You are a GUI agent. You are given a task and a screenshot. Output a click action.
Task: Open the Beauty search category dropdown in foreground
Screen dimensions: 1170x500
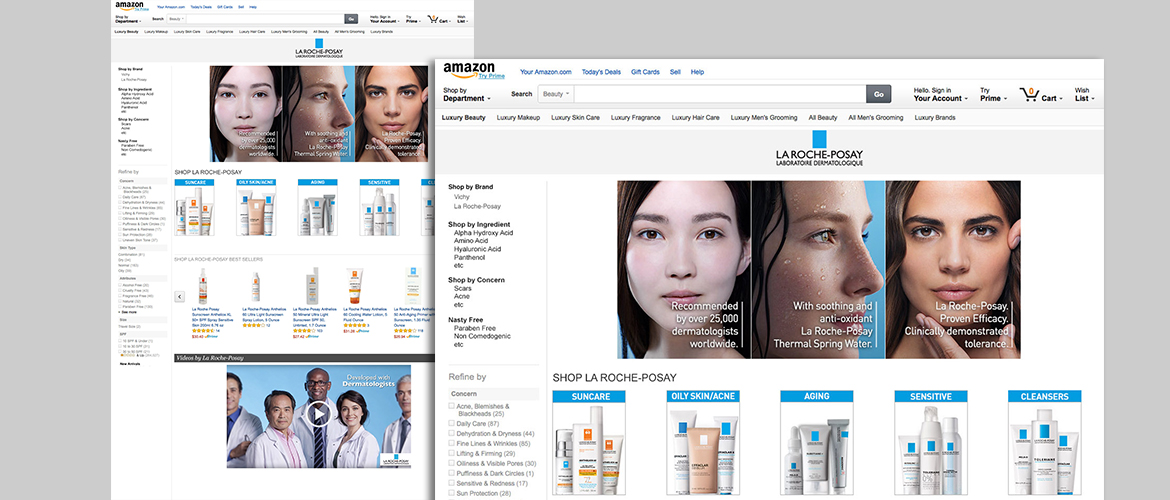click(x=556, y=94)
